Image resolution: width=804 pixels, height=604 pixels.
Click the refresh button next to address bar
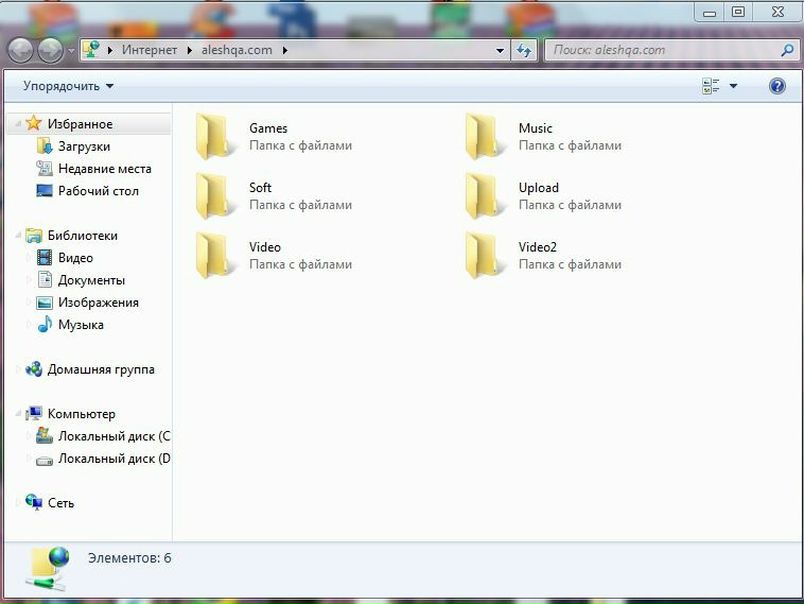click(524, 50)
